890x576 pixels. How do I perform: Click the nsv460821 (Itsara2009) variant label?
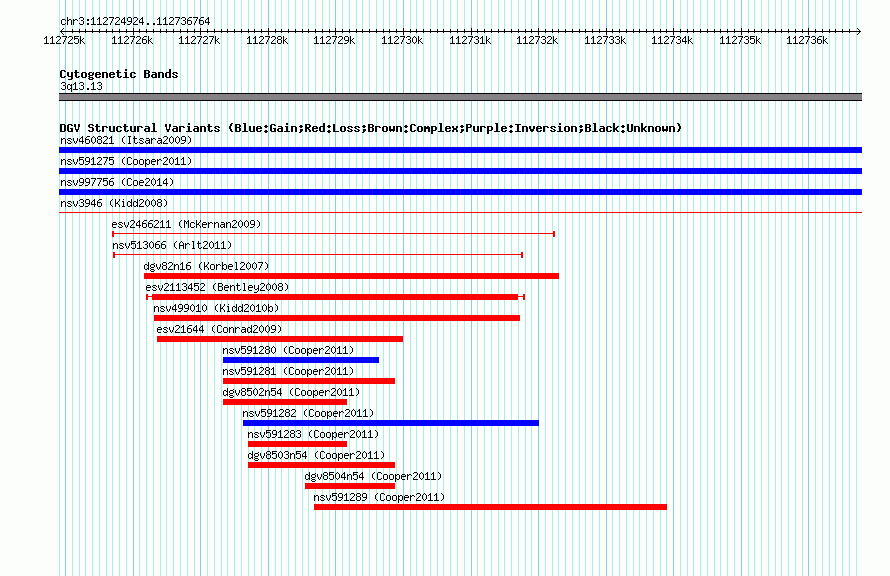[x=126, y=140]
